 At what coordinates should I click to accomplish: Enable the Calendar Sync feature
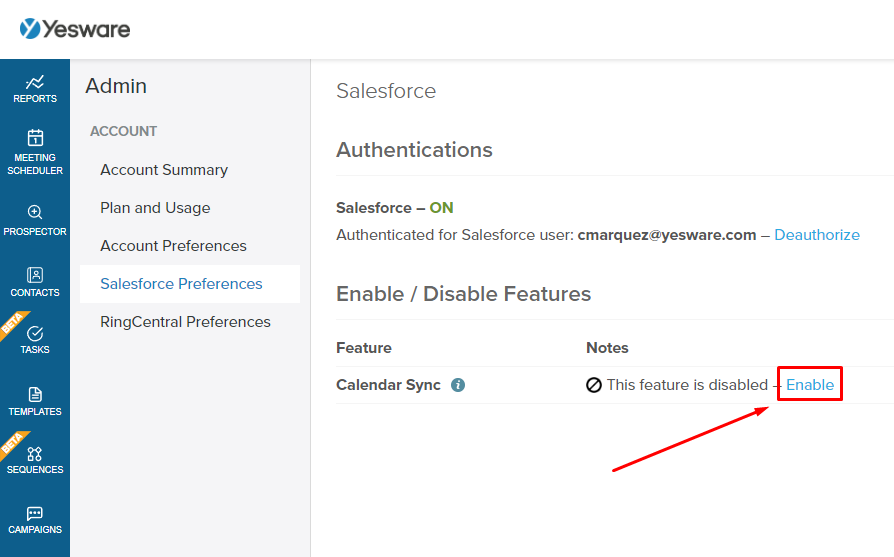pos(810,385)
